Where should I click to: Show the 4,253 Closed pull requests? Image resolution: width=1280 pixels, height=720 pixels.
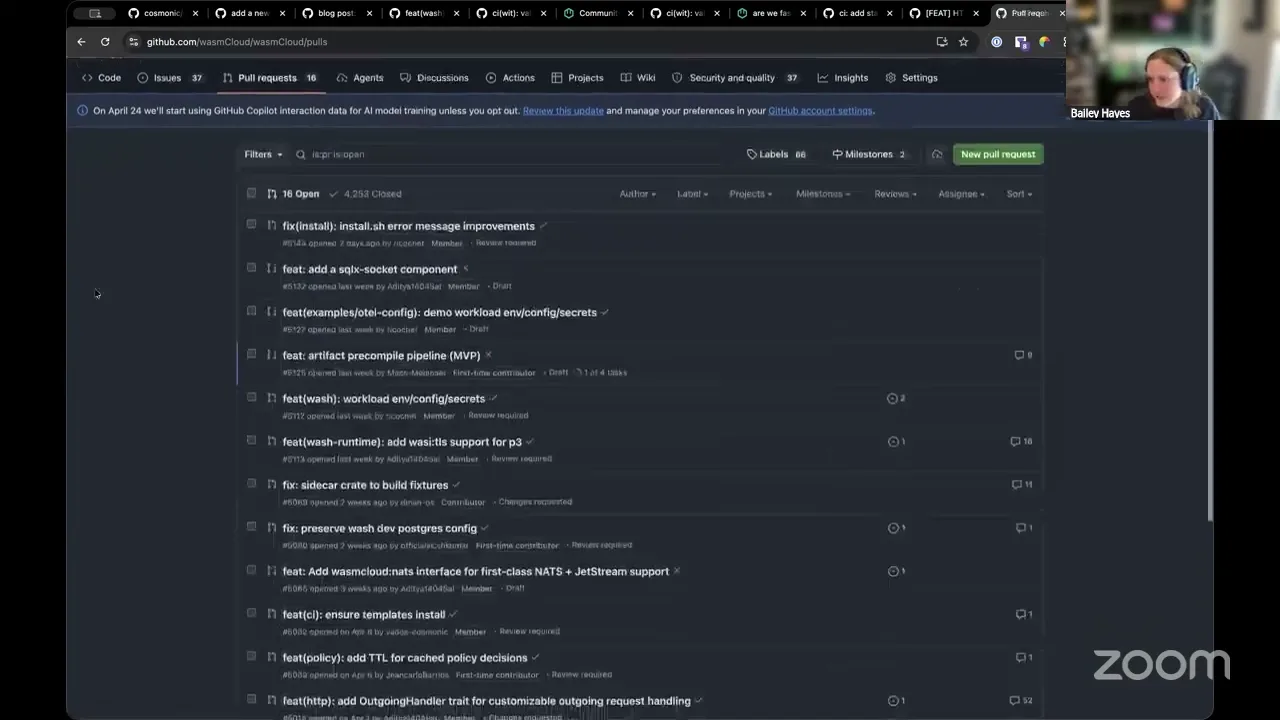[366, 194]
